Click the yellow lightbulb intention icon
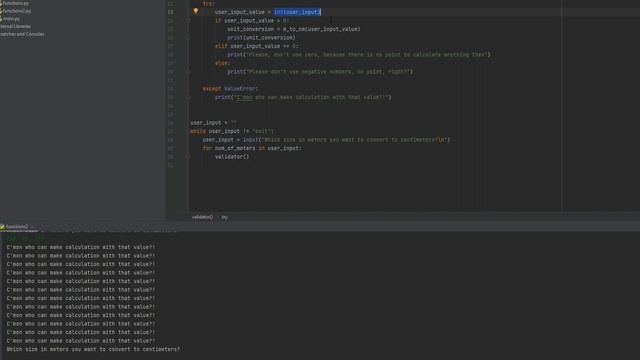Viewport: 640px width, 360px height. pos(196,11)
